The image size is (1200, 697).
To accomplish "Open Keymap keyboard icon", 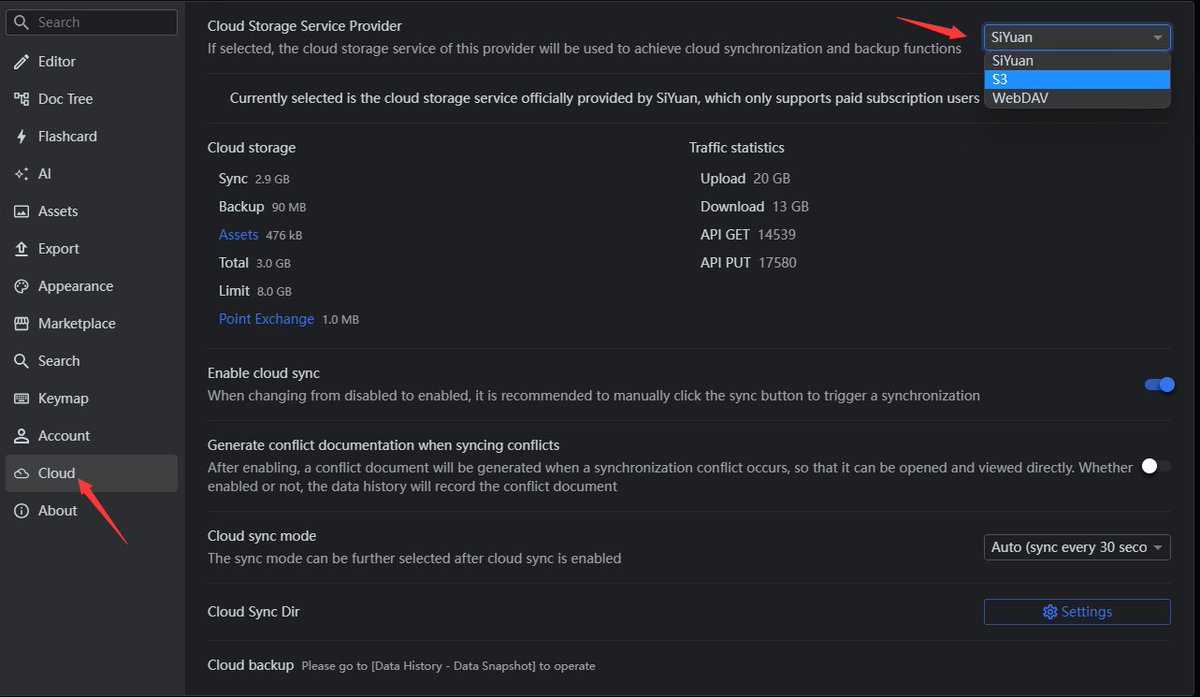I will pos(20,398).
